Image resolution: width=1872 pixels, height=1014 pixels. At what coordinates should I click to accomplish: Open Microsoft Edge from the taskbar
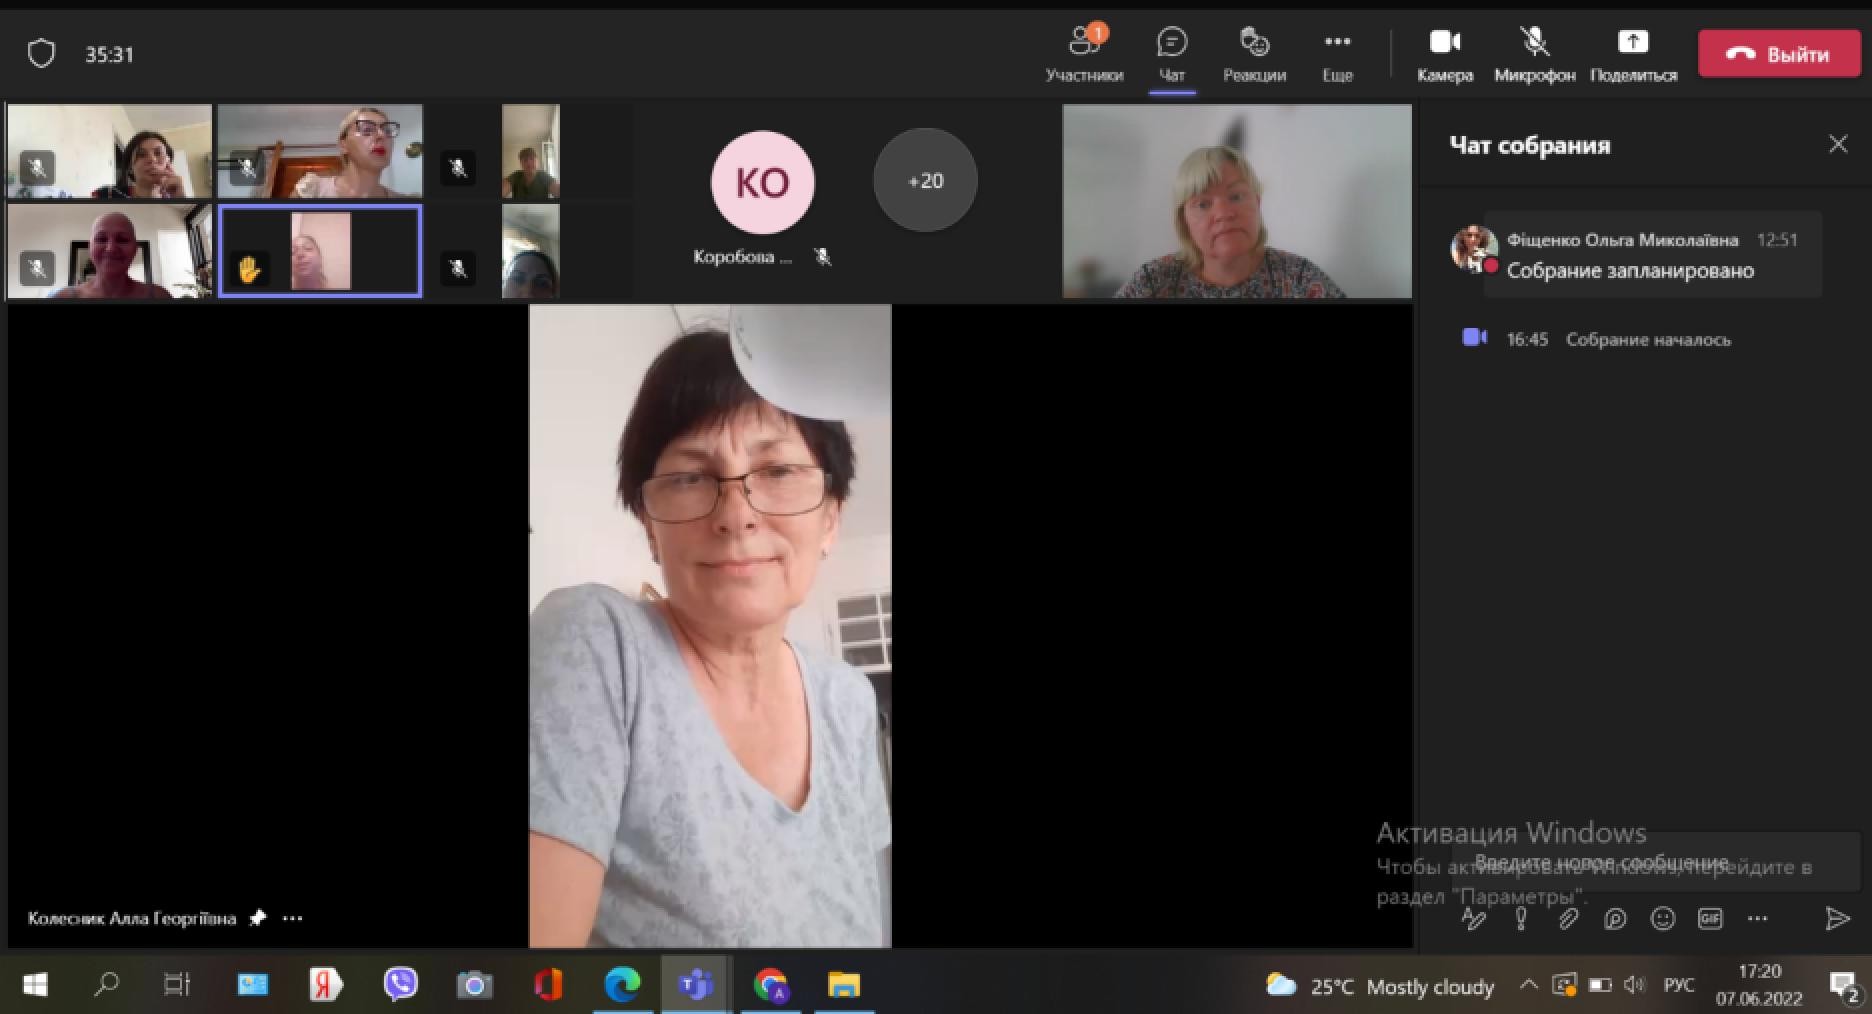tap(622, 985)
